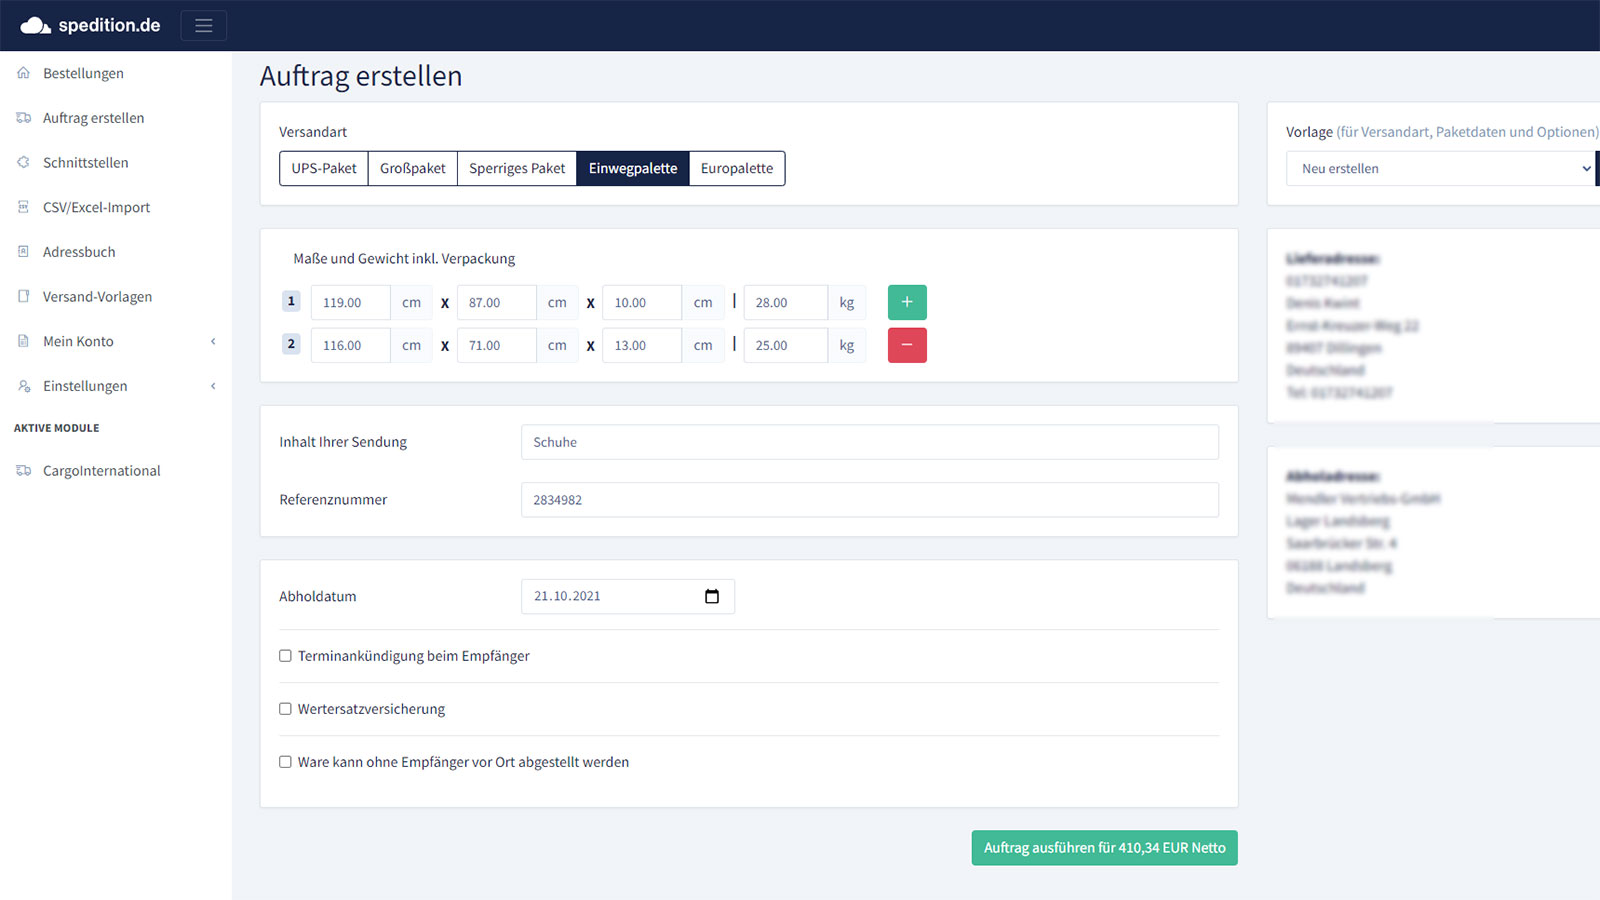
Task: Select Europalette shipping type
Action: pos(737,168)
